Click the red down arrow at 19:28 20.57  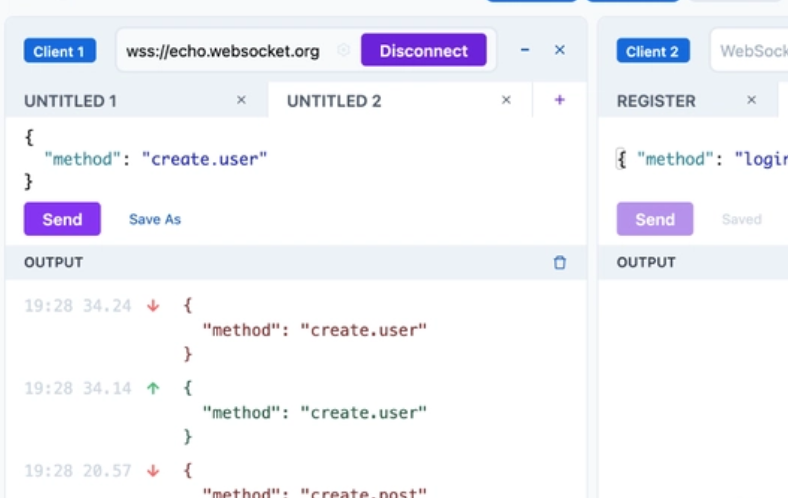[x=153, y=471]
